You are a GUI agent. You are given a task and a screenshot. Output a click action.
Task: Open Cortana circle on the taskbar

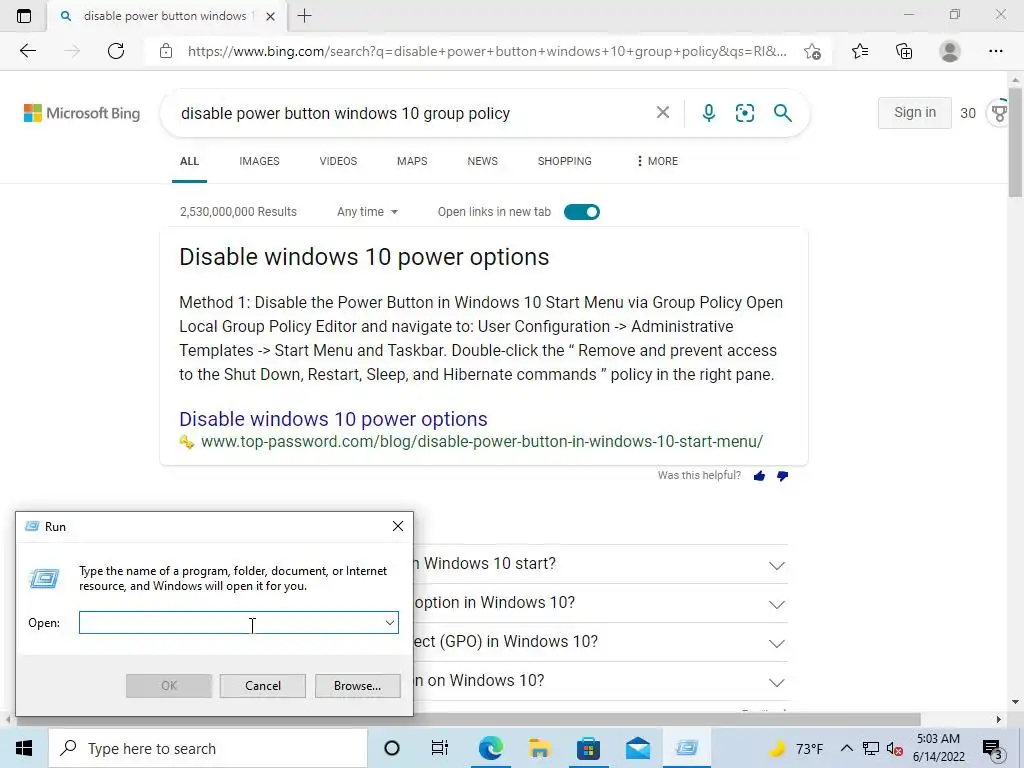(392, 748)
